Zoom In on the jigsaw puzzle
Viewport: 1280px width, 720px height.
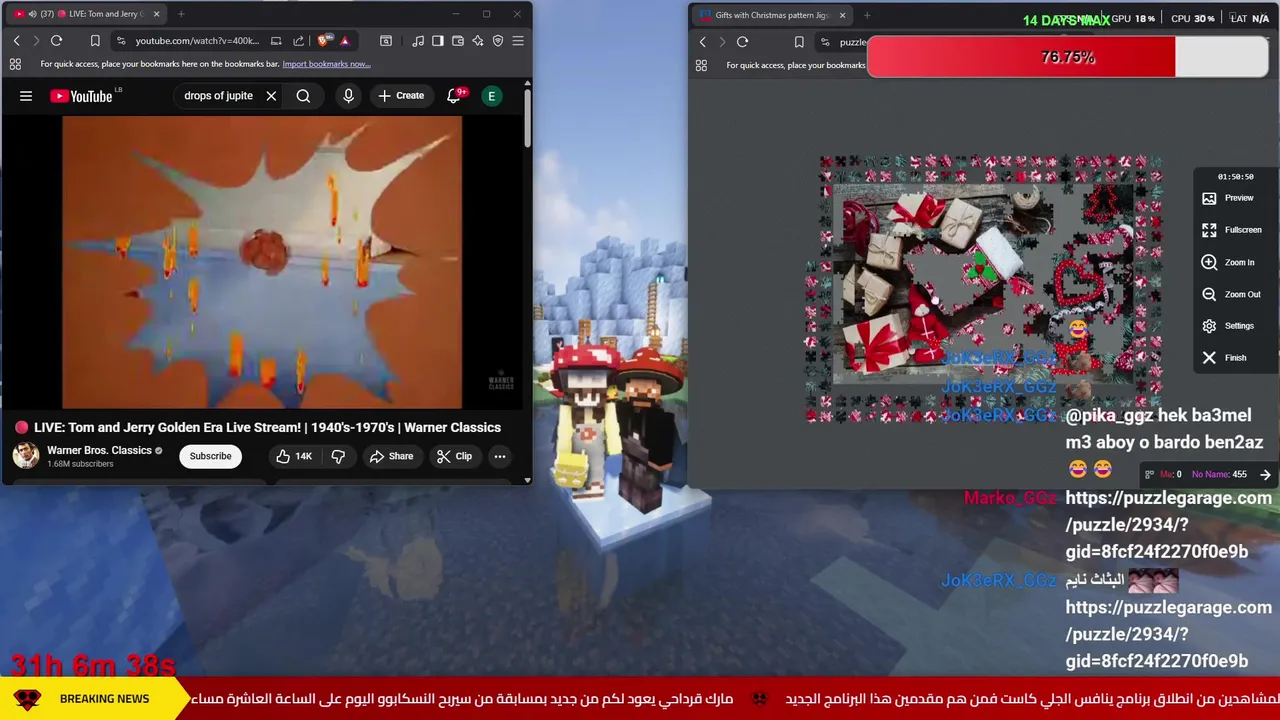1229,262
